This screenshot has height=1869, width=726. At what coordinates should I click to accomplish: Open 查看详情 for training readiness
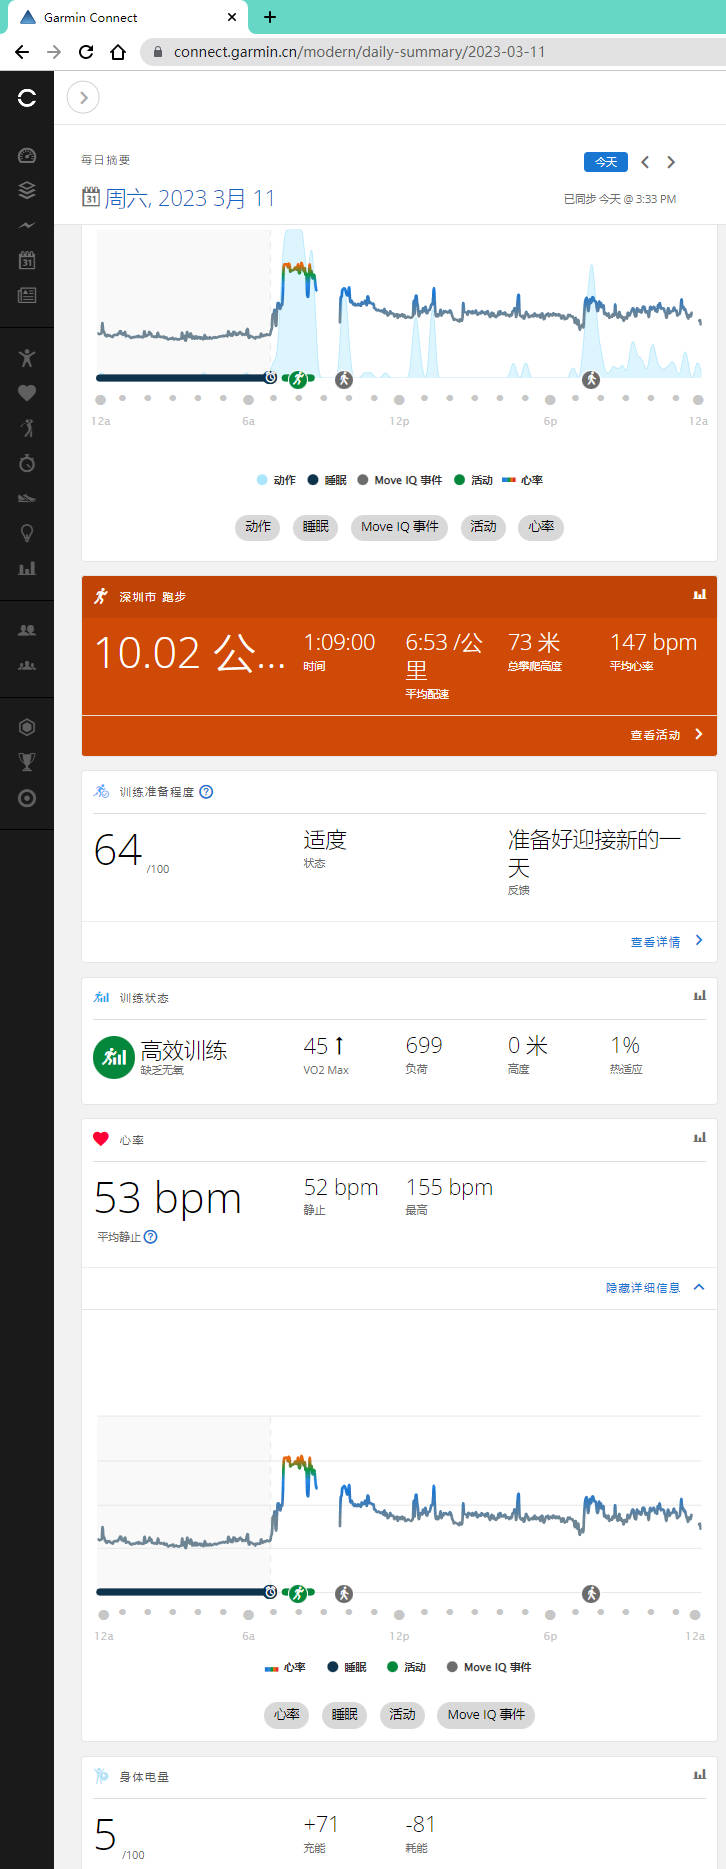tap(665, 941)
